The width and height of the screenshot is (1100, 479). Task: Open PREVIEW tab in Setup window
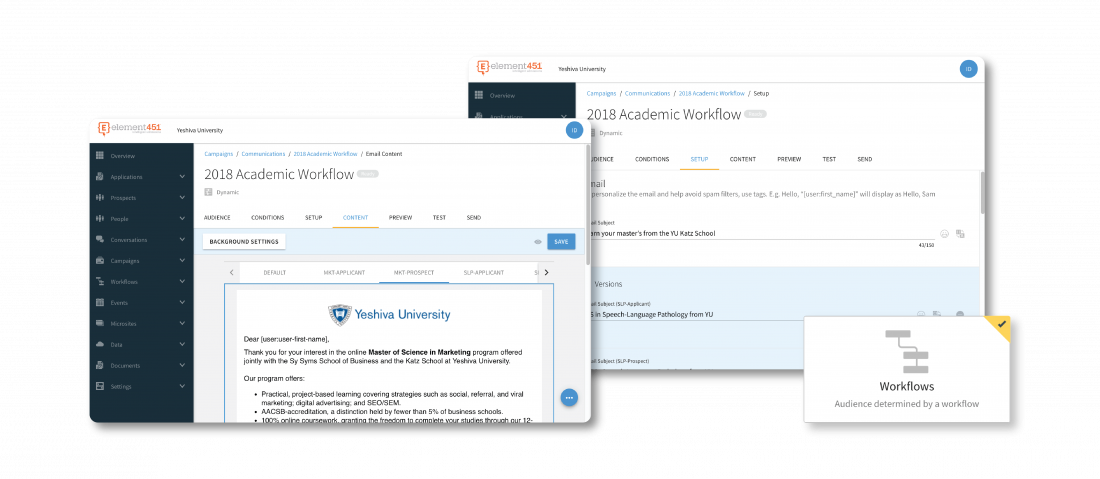pos(789,159)
